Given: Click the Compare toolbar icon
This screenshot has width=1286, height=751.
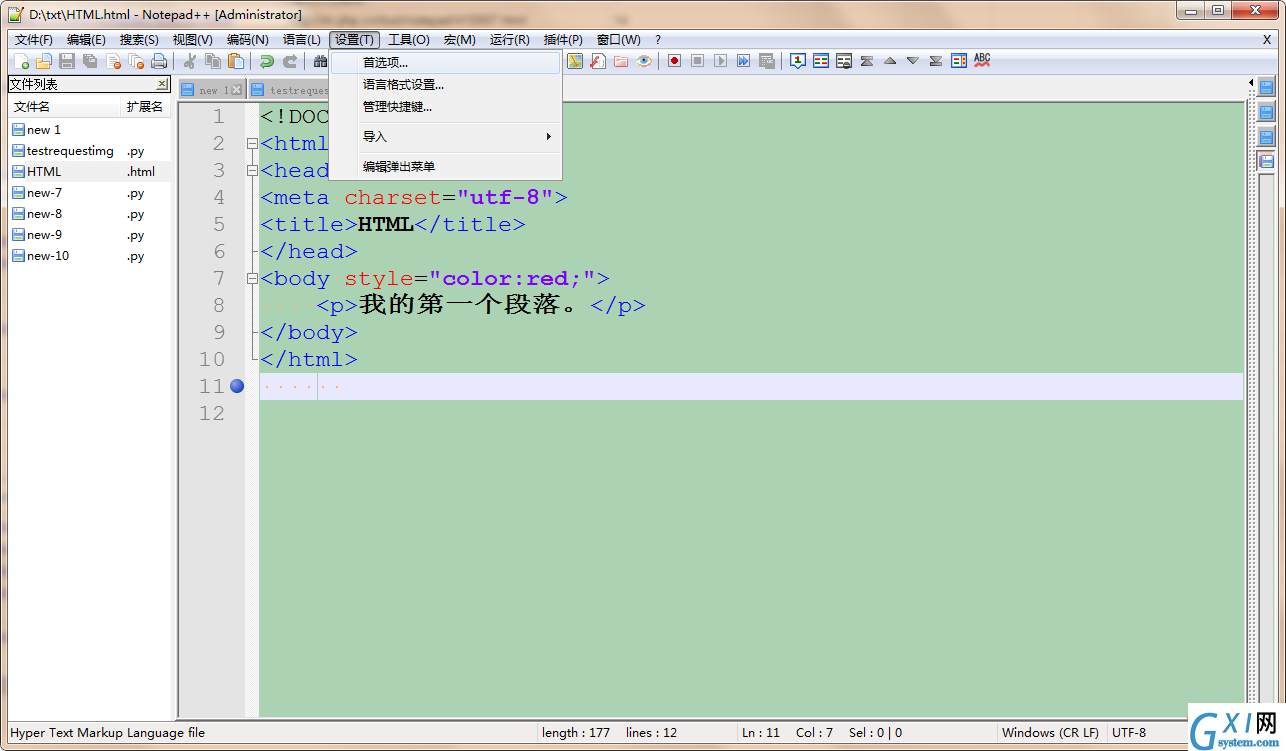Looking at the screenshot, I should click(x=821, y=61).
